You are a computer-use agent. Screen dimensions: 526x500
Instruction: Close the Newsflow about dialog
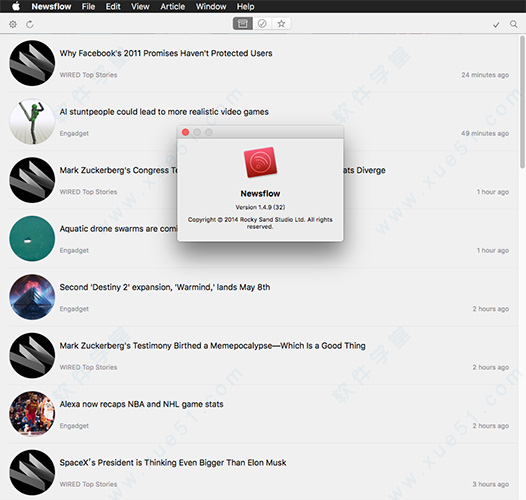[x=186, y=132]
